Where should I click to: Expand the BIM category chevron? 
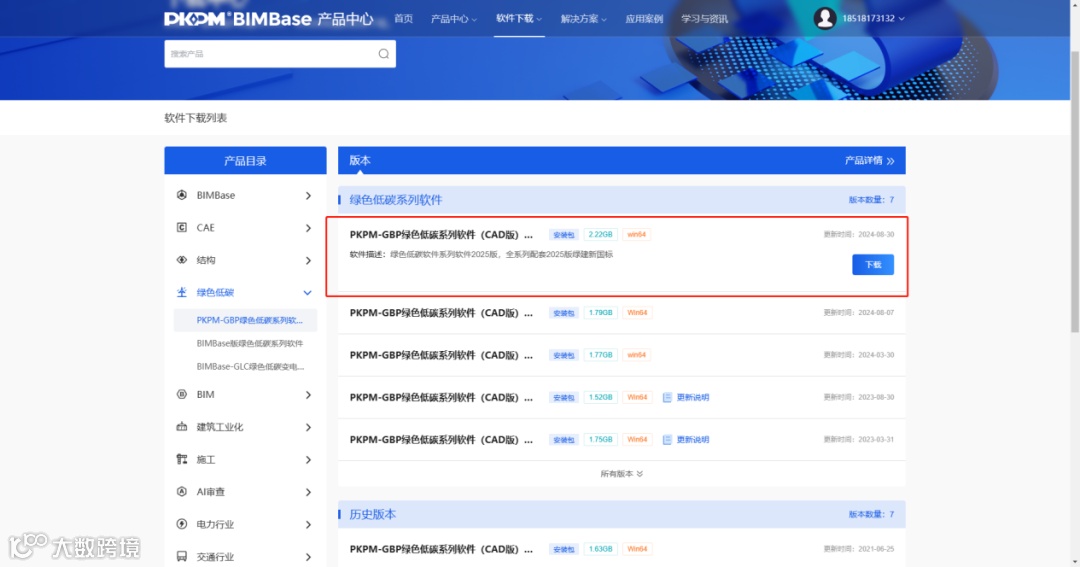coord(308,395)
